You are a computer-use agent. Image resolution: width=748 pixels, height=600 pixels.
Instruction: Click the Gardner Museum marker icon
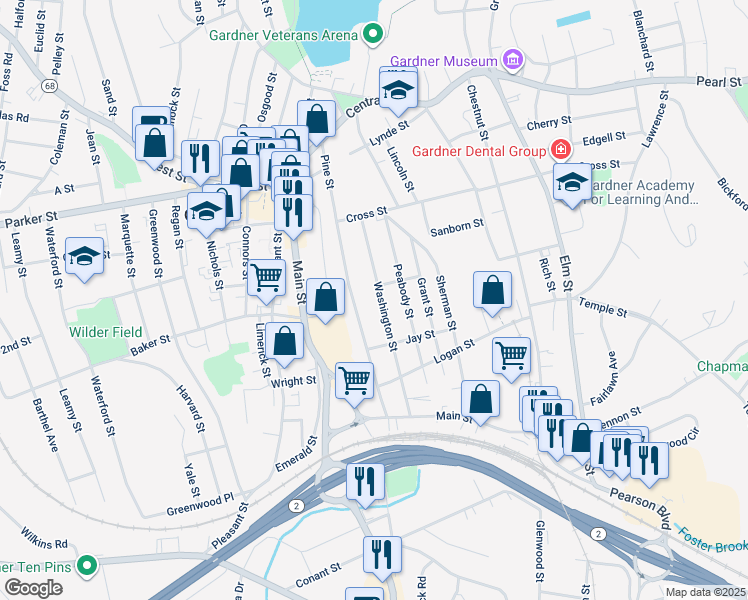coord(513,61)
